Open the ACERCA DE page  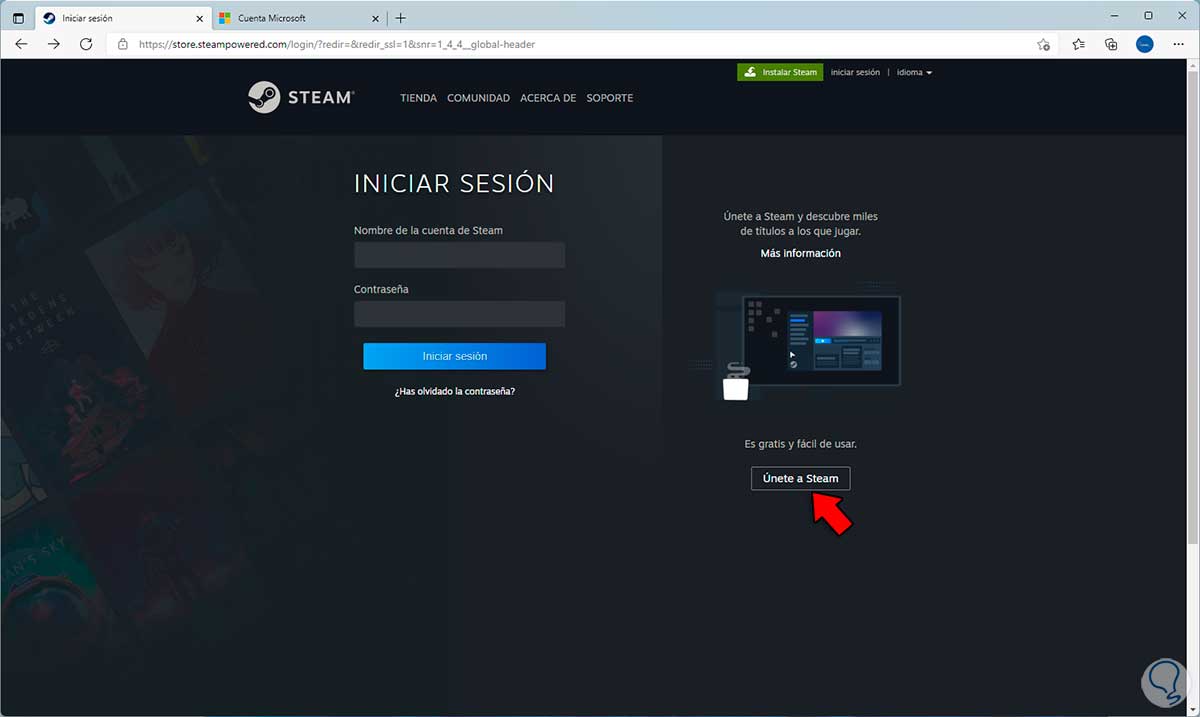(x=548, y=98)
